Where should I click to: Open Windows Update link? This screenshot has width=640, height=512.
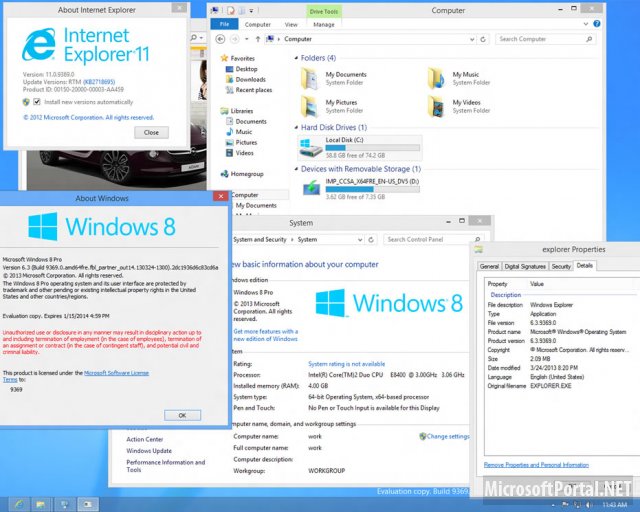149,451
